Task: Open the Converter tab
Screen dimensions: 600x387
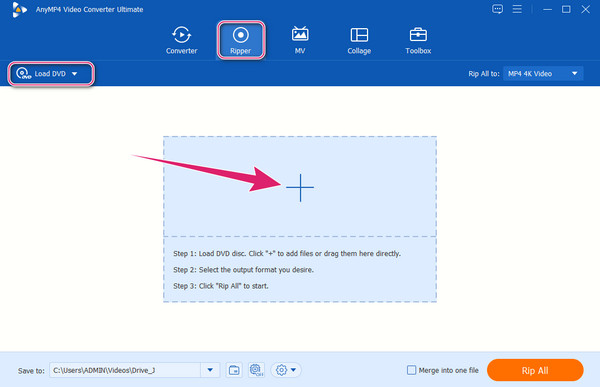Action: 181,40
